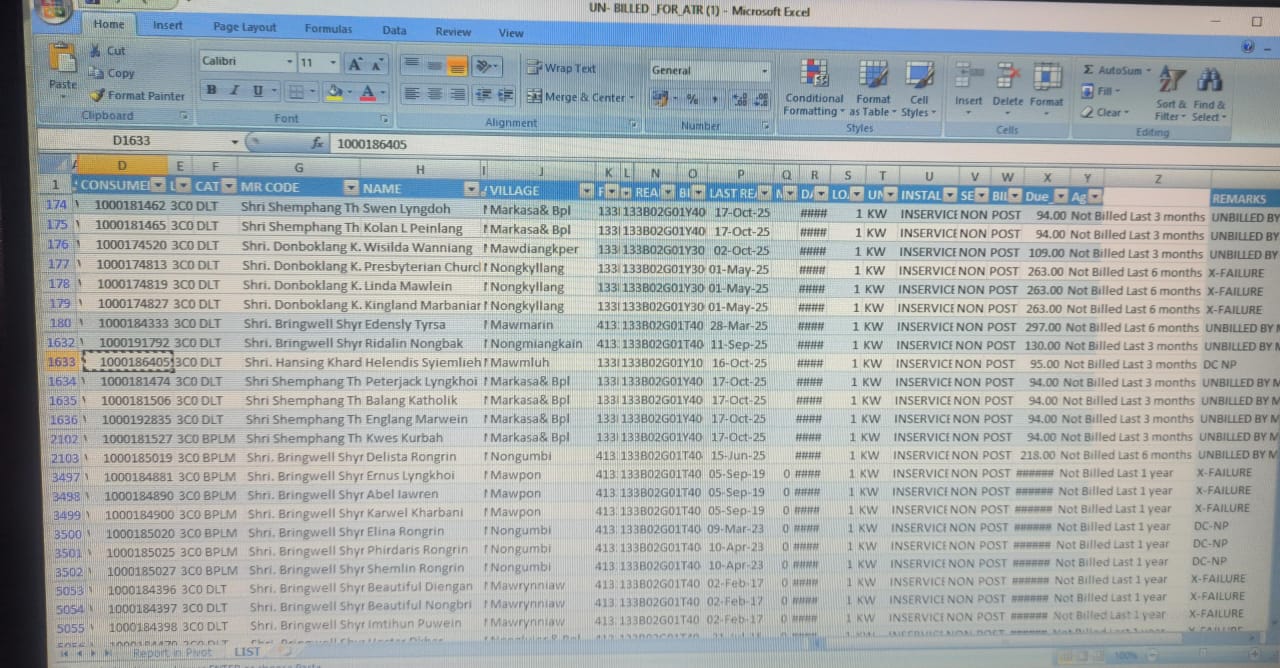Center text horizontally in the cell
The image size is (1280, 668).
[434, 95]
